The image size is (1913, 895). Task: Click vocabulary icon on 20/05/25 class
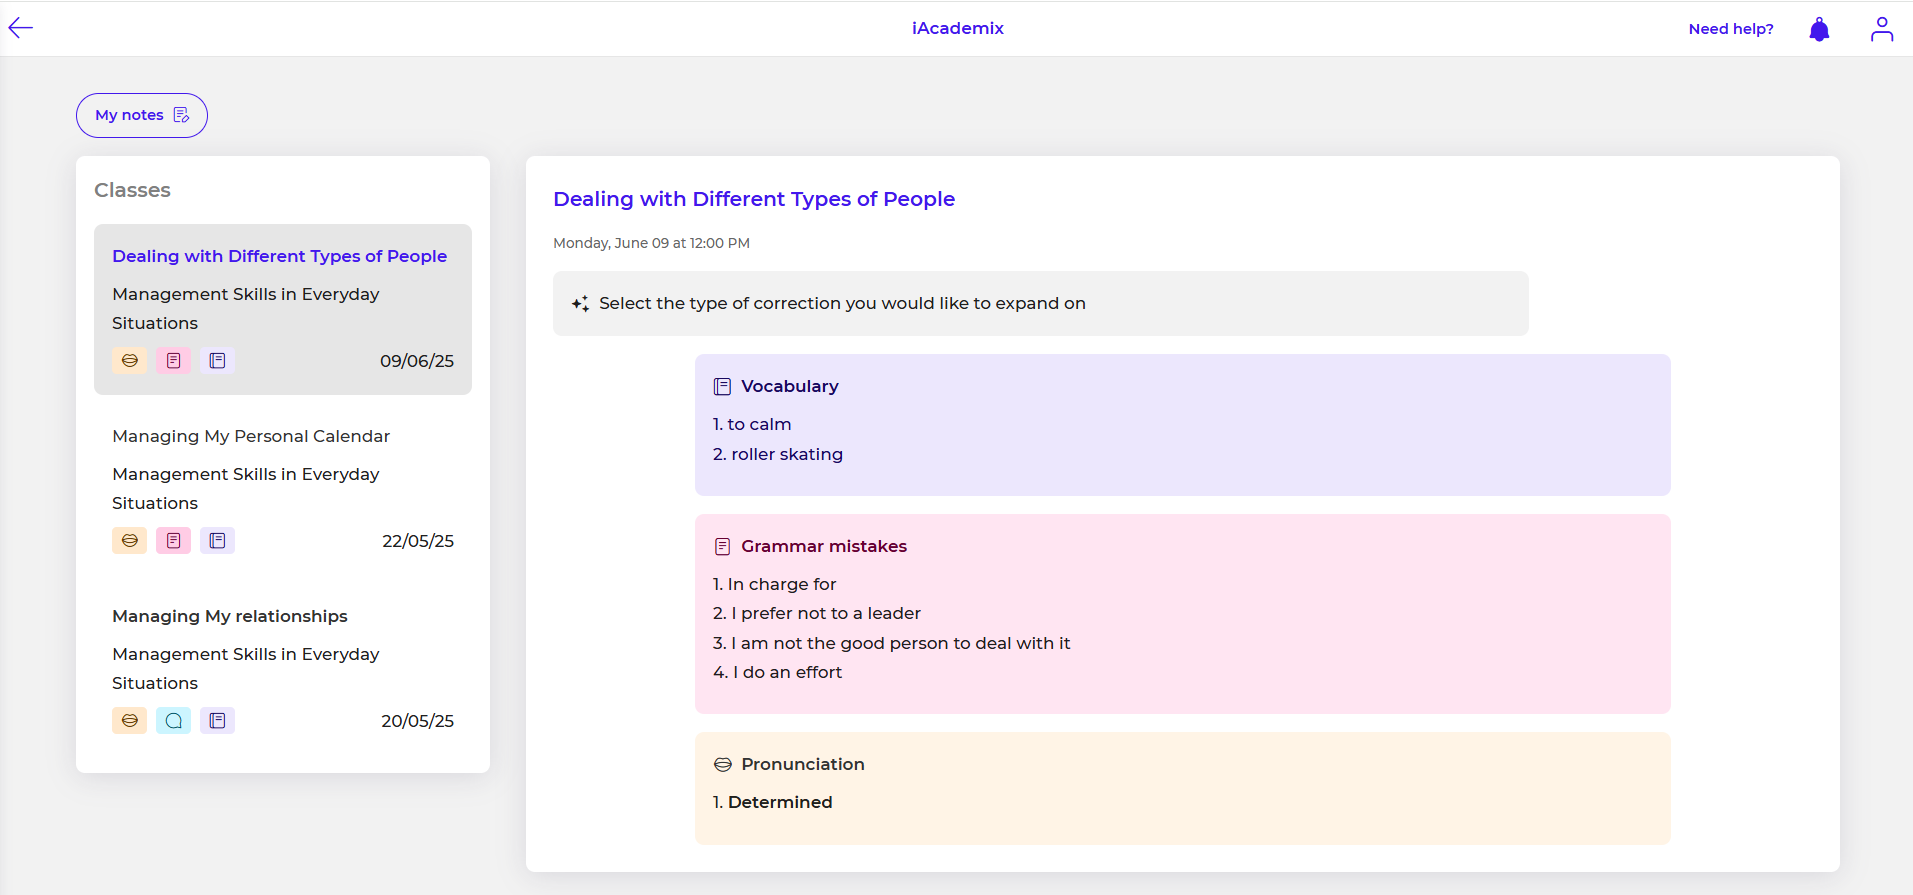217,721
